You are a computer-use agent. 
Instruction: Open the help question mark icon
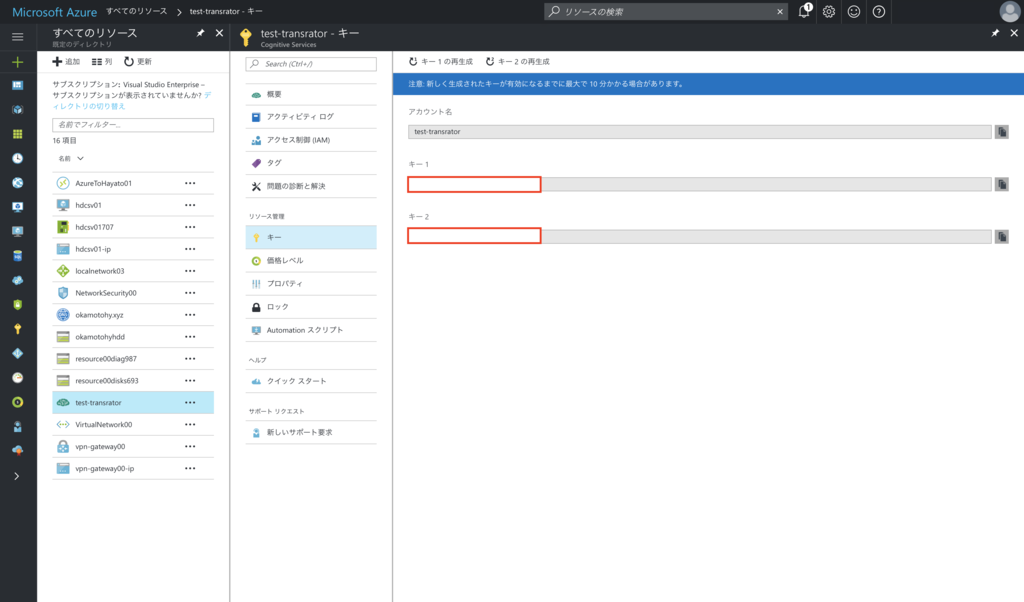(x=879, y=11)
